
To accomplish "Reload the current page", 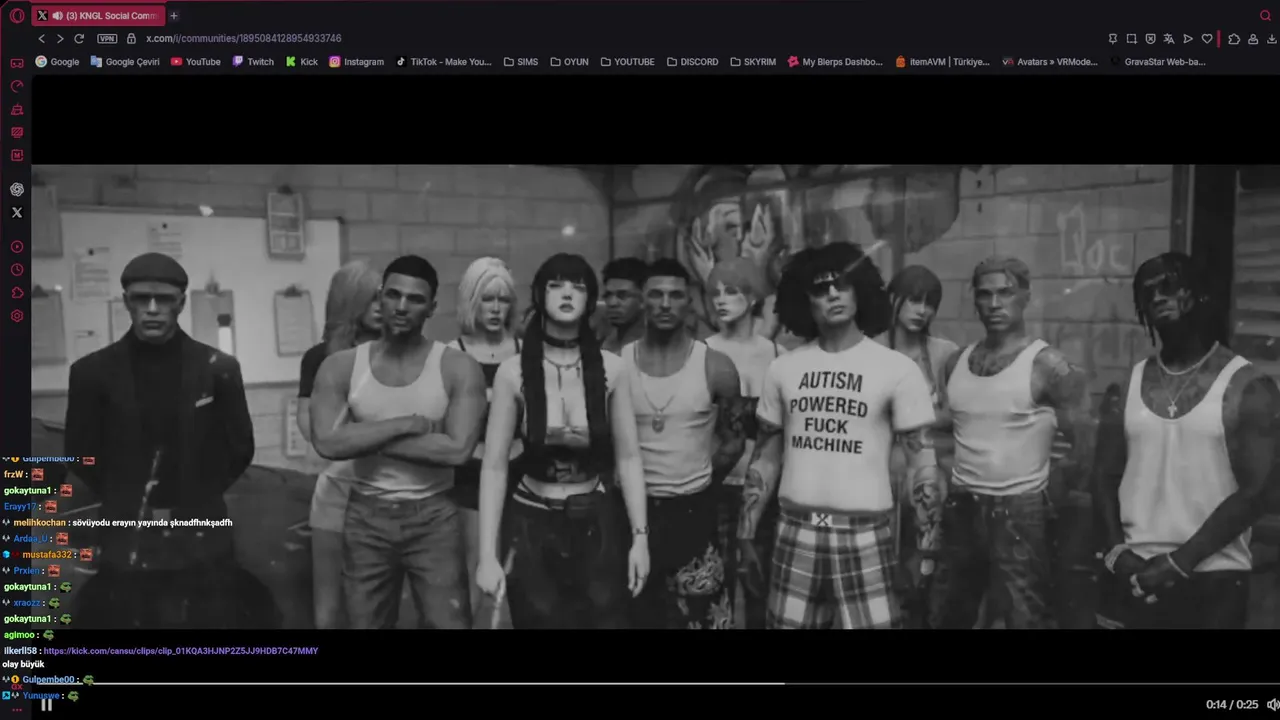I will 79,38.
